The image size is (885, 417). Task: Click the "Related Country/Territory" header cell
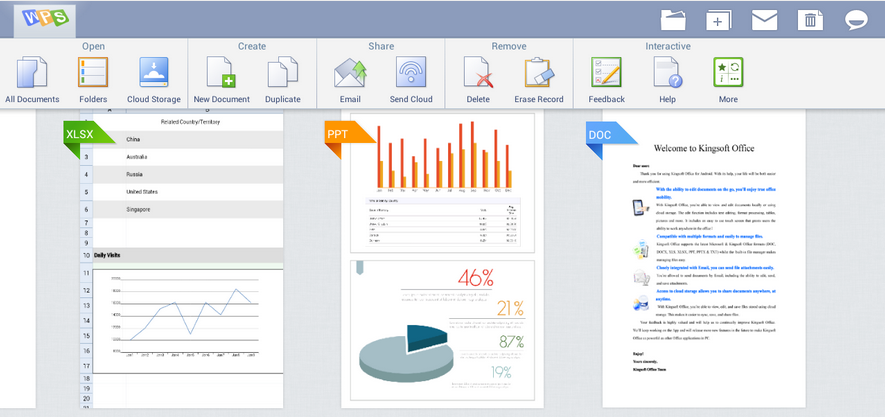(190, 121)
